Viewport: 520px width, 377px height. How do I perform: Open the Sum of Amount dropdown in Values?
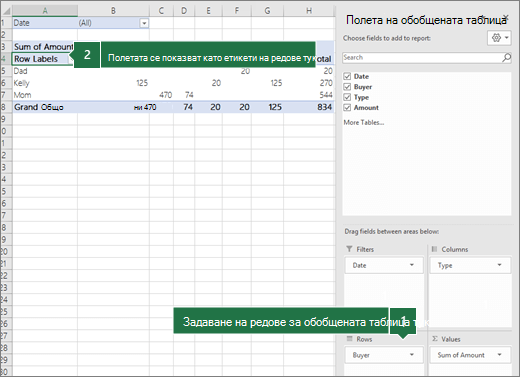[x=499, y=355]
